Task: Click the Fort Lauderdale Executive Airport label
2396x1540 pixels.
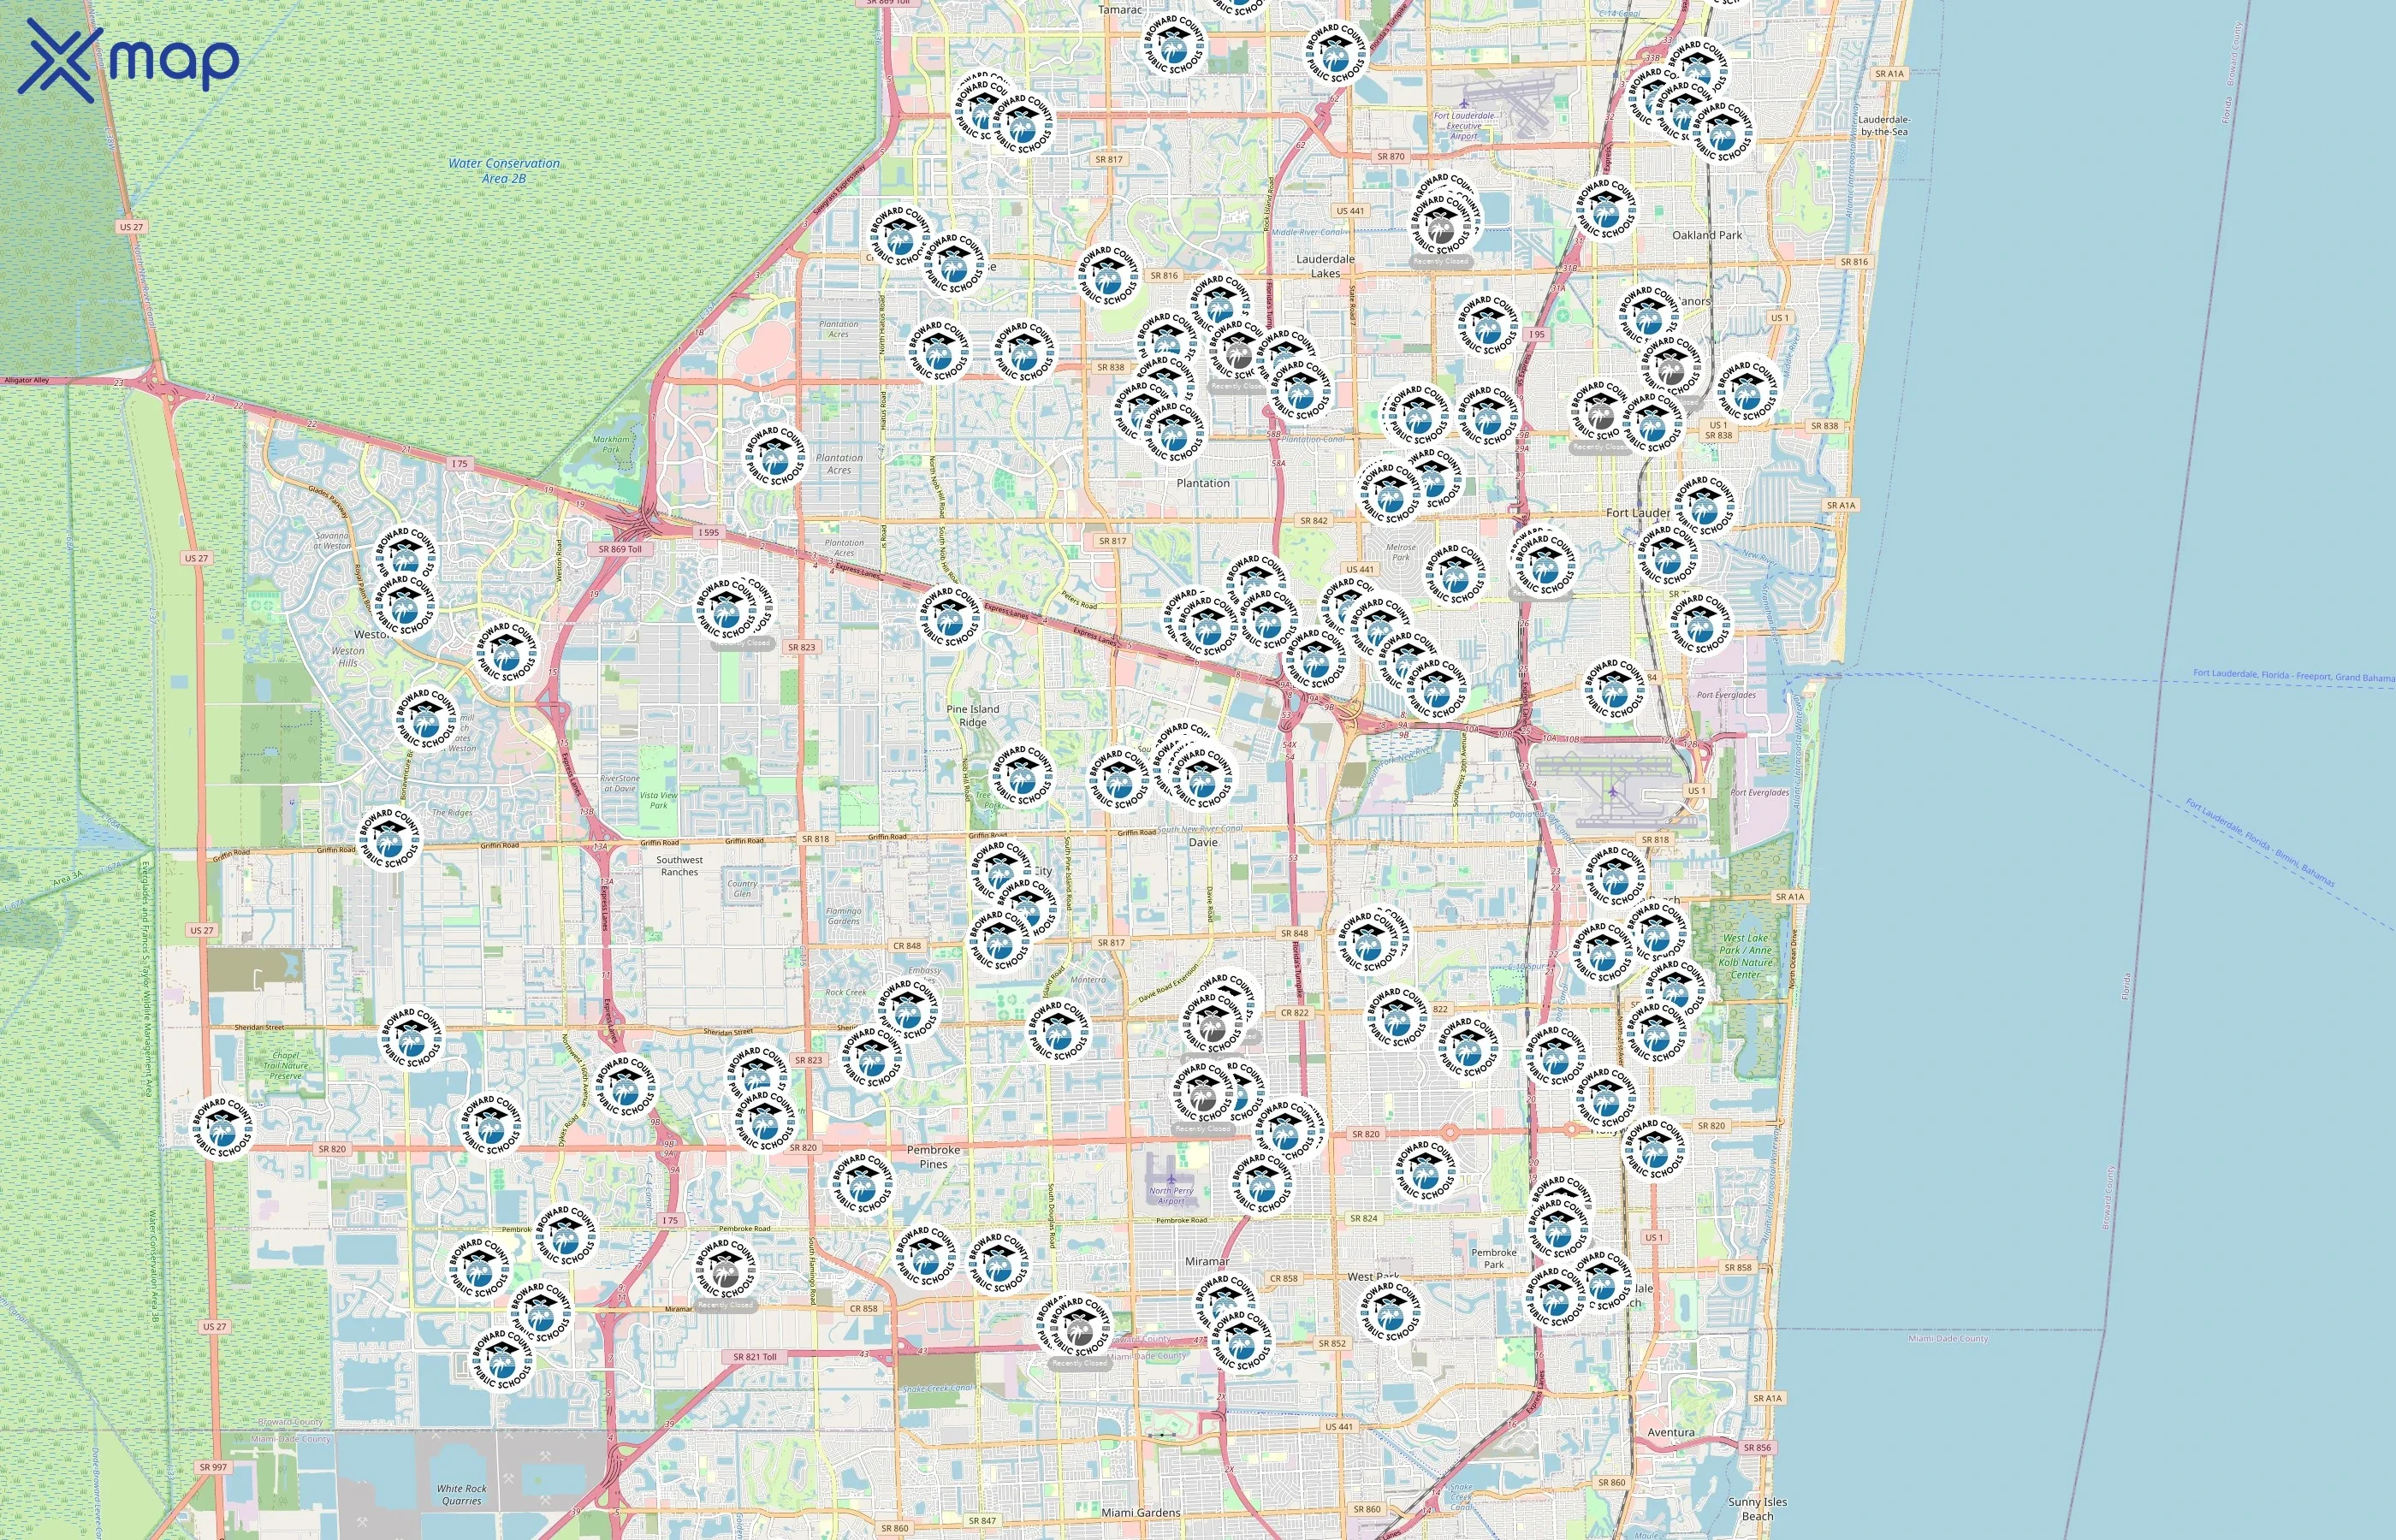Action: [1464, 125]
